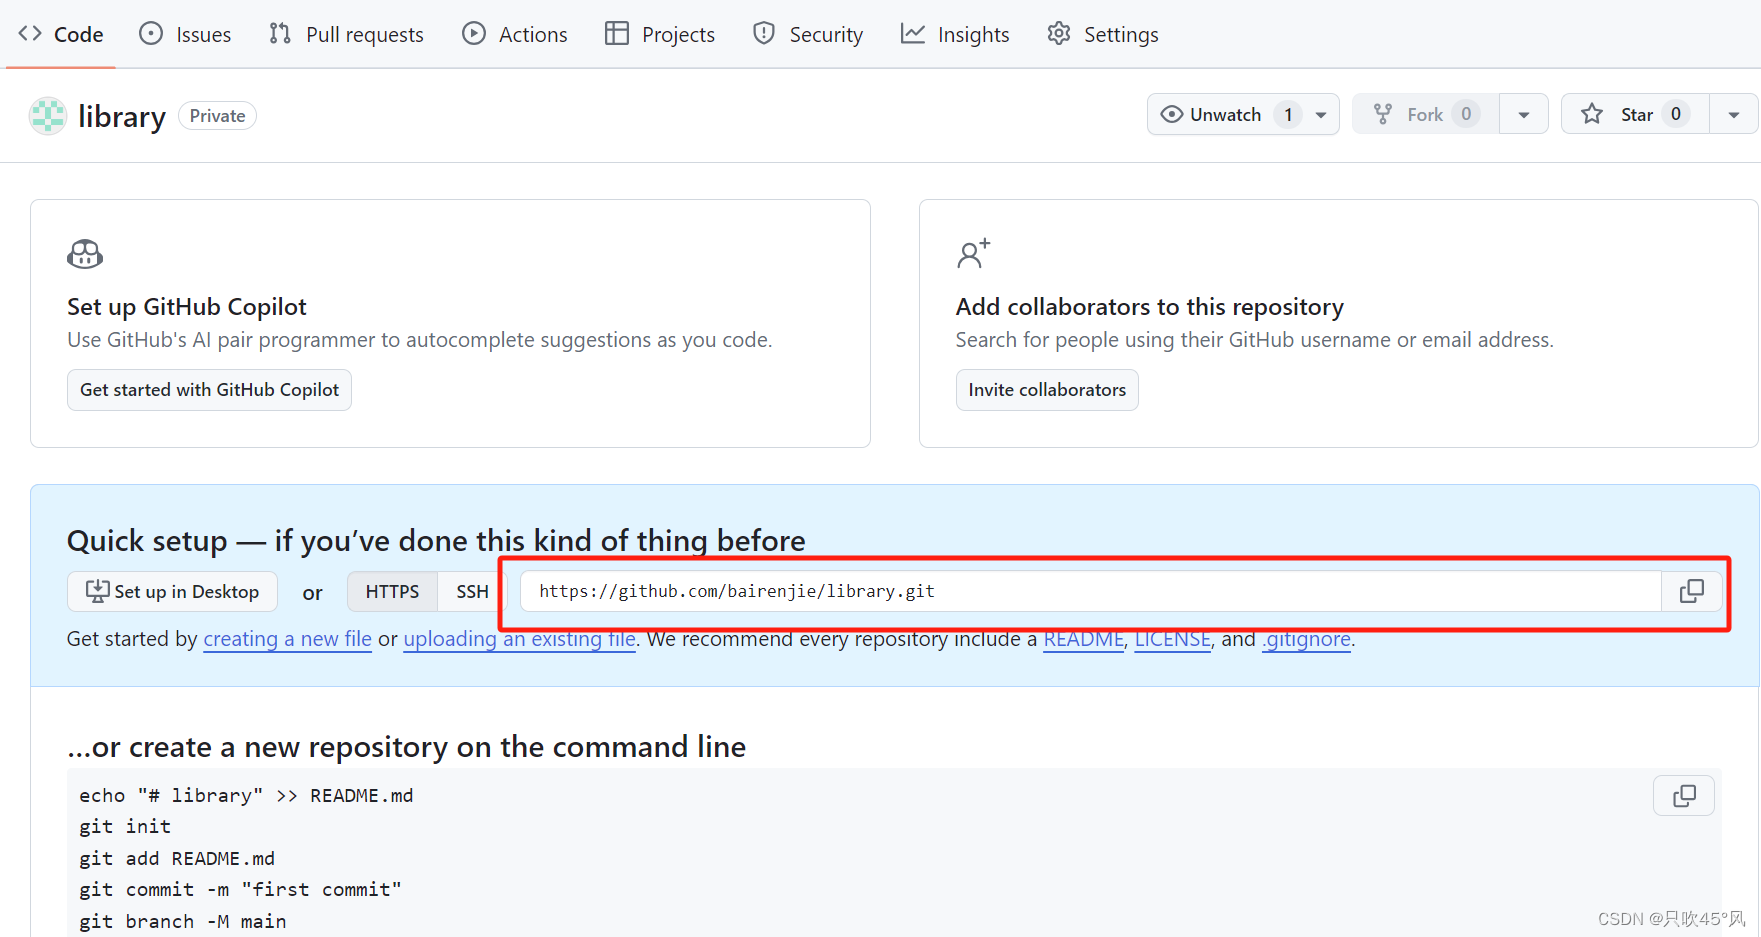Click the Settings gear icon

(x=1059, y=33)
